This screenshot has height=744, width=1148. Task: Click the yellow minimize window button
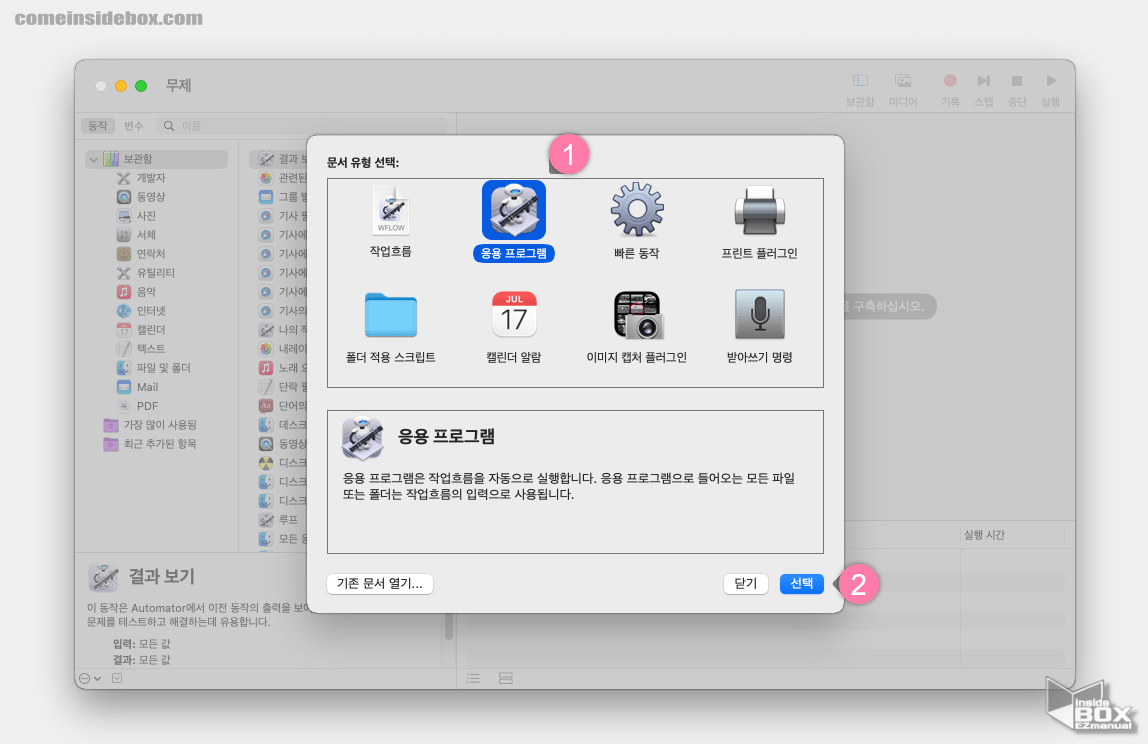click(x=121, y=86)
